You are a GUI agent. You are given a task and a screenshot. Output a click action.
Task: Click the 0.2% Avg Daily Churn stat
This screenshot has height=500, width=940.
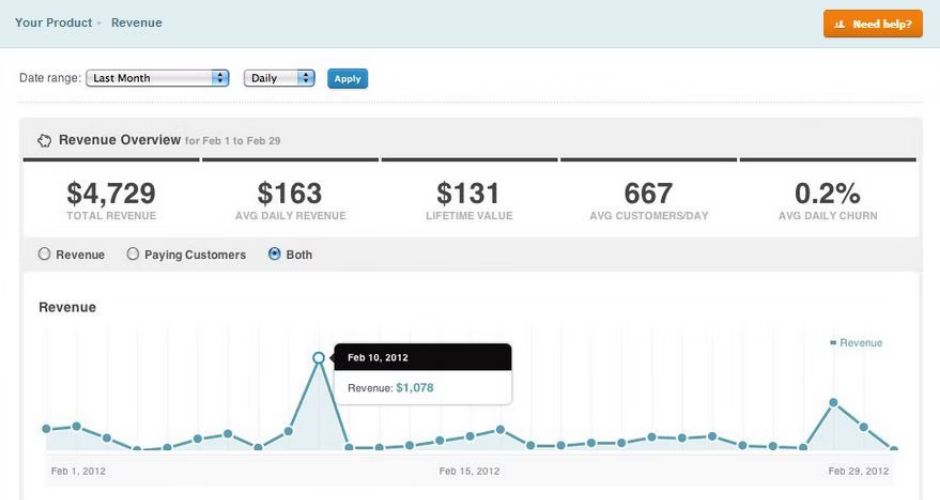click(x=828, y=200)
